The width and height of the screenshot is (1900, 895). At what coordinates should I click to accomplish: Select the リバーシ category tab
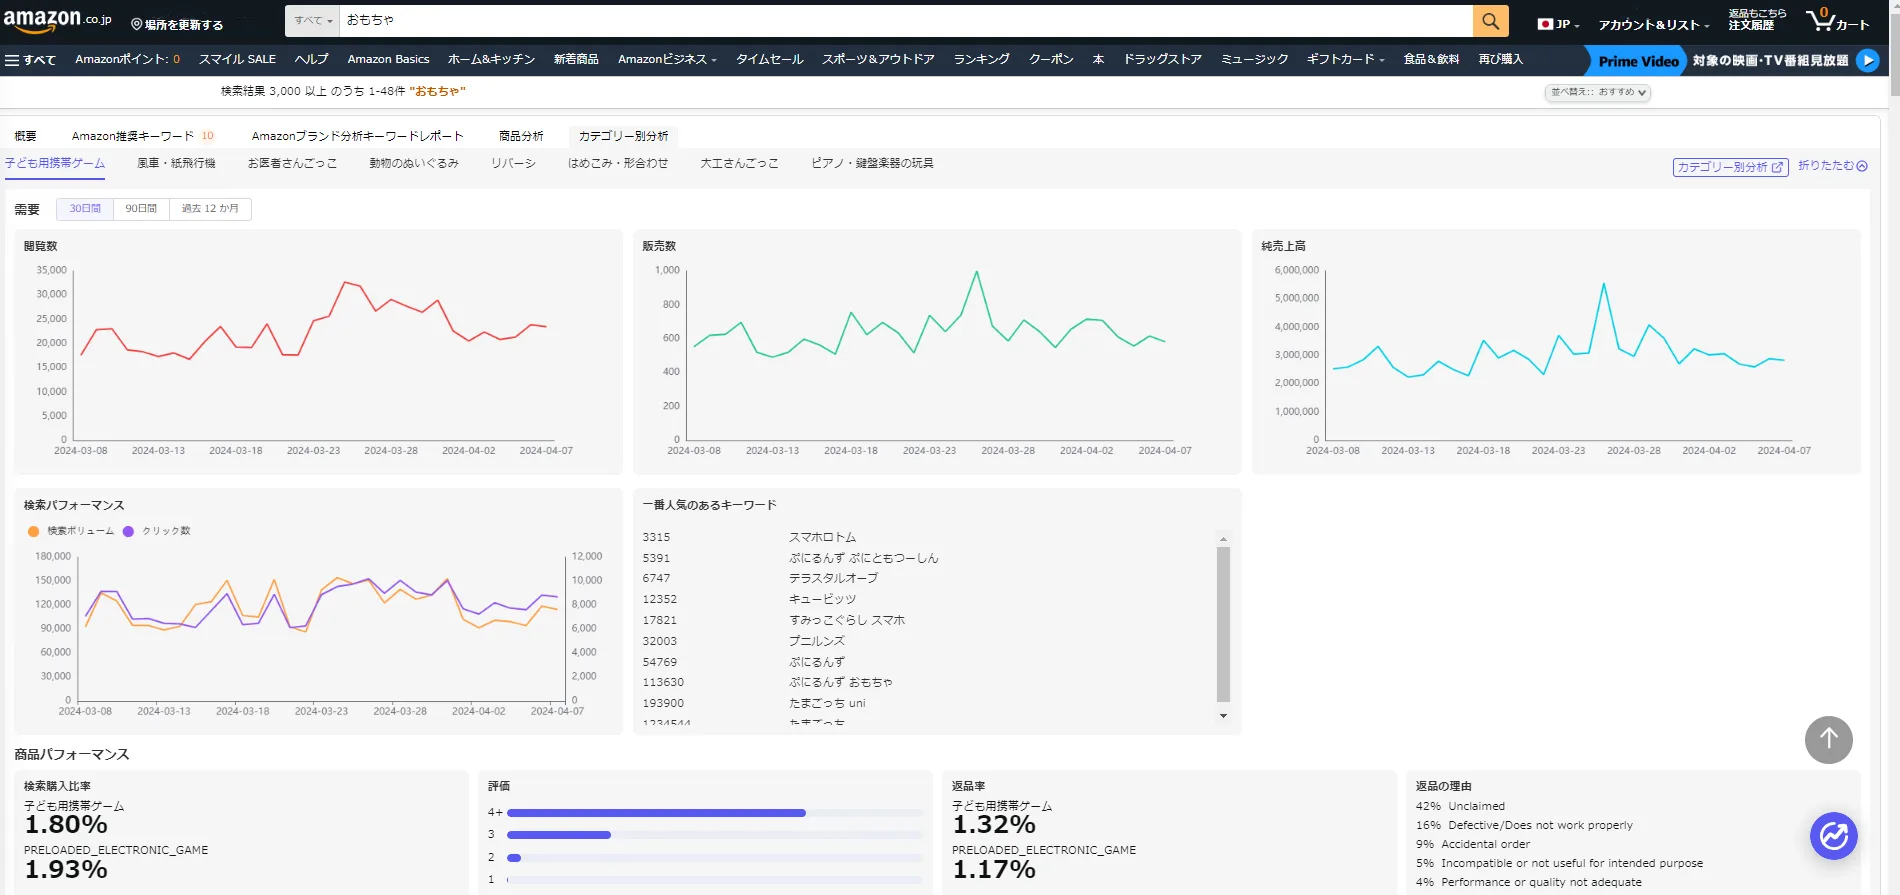coord(513,163)
